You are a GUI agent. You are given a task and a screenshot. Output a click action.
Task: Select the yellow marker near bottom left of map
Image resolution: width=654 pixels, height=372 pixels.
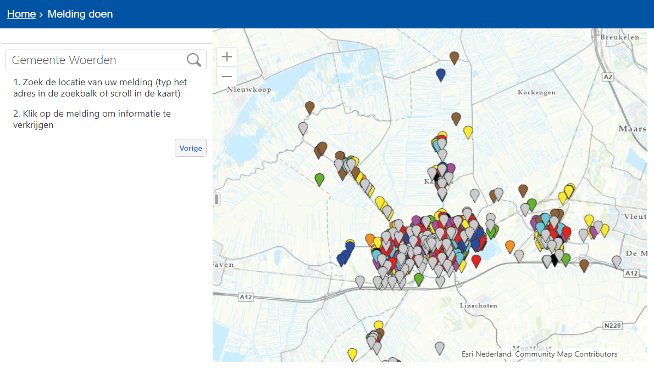click(x=352, y=354)
